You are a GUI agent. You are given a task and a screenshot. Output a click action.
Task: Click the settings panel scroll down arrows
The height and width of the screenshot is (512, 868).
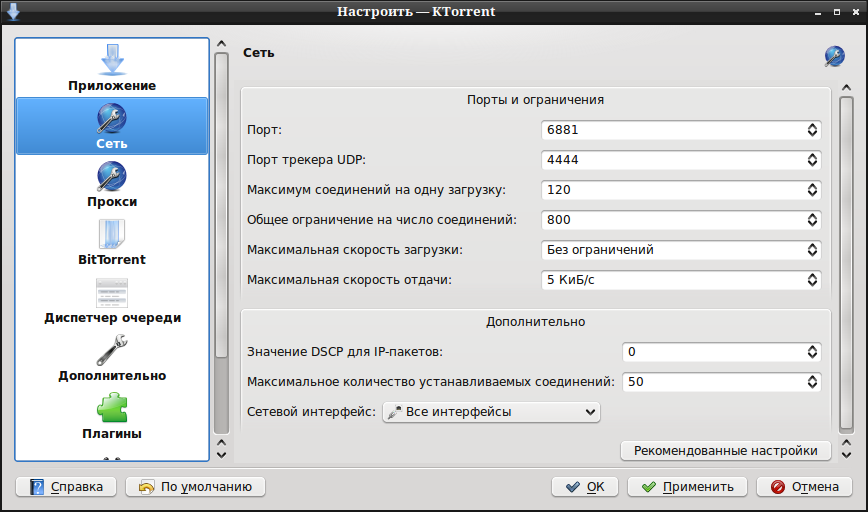click(846, 449)
